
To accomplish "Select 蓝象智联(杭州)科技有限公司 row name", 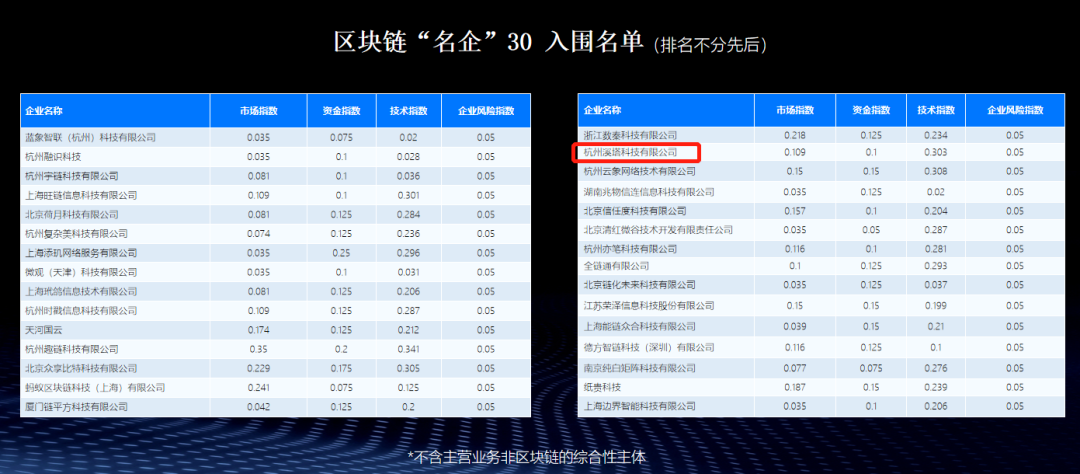I will 90,137.
